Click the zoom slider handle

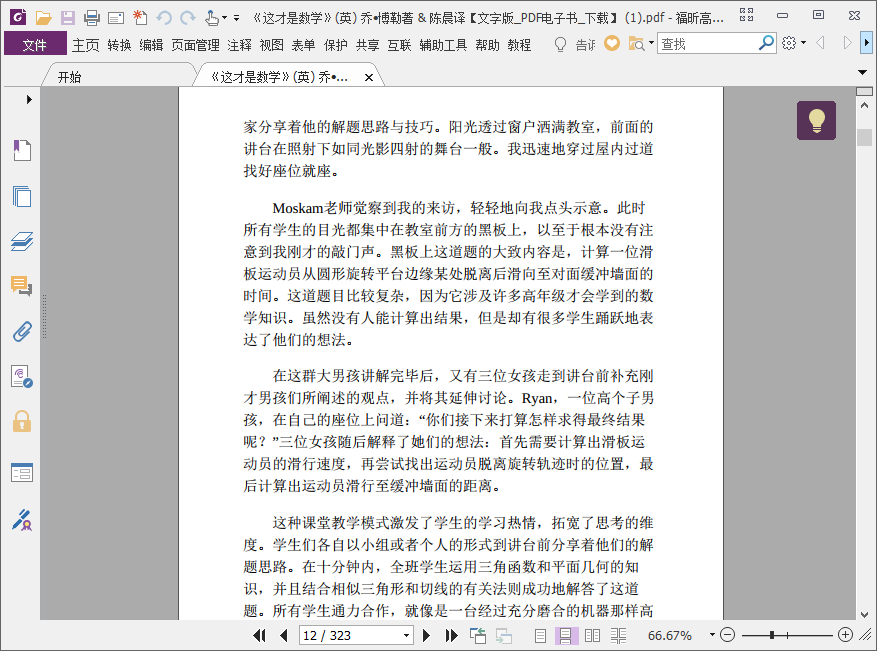(x=772, y=635)
